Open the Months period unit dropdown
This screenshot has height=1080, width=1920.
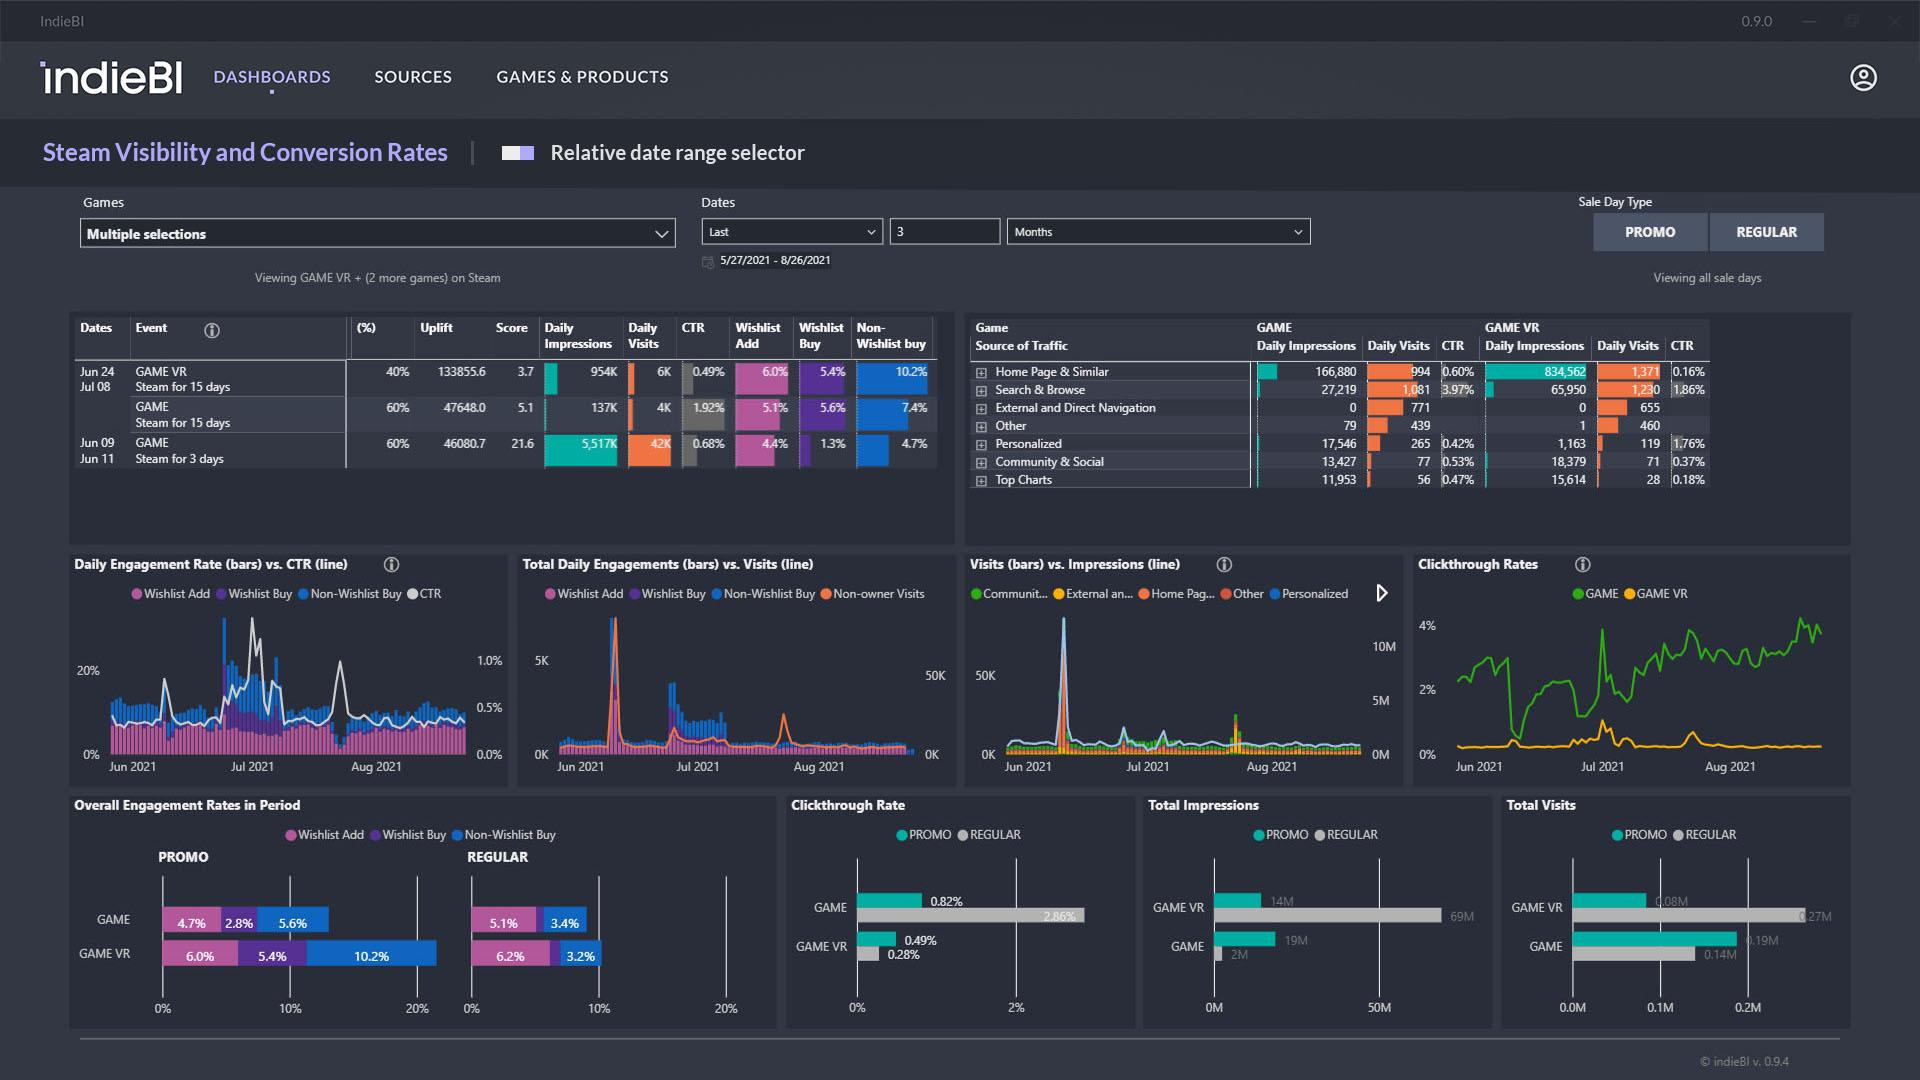coord(1158,231)
